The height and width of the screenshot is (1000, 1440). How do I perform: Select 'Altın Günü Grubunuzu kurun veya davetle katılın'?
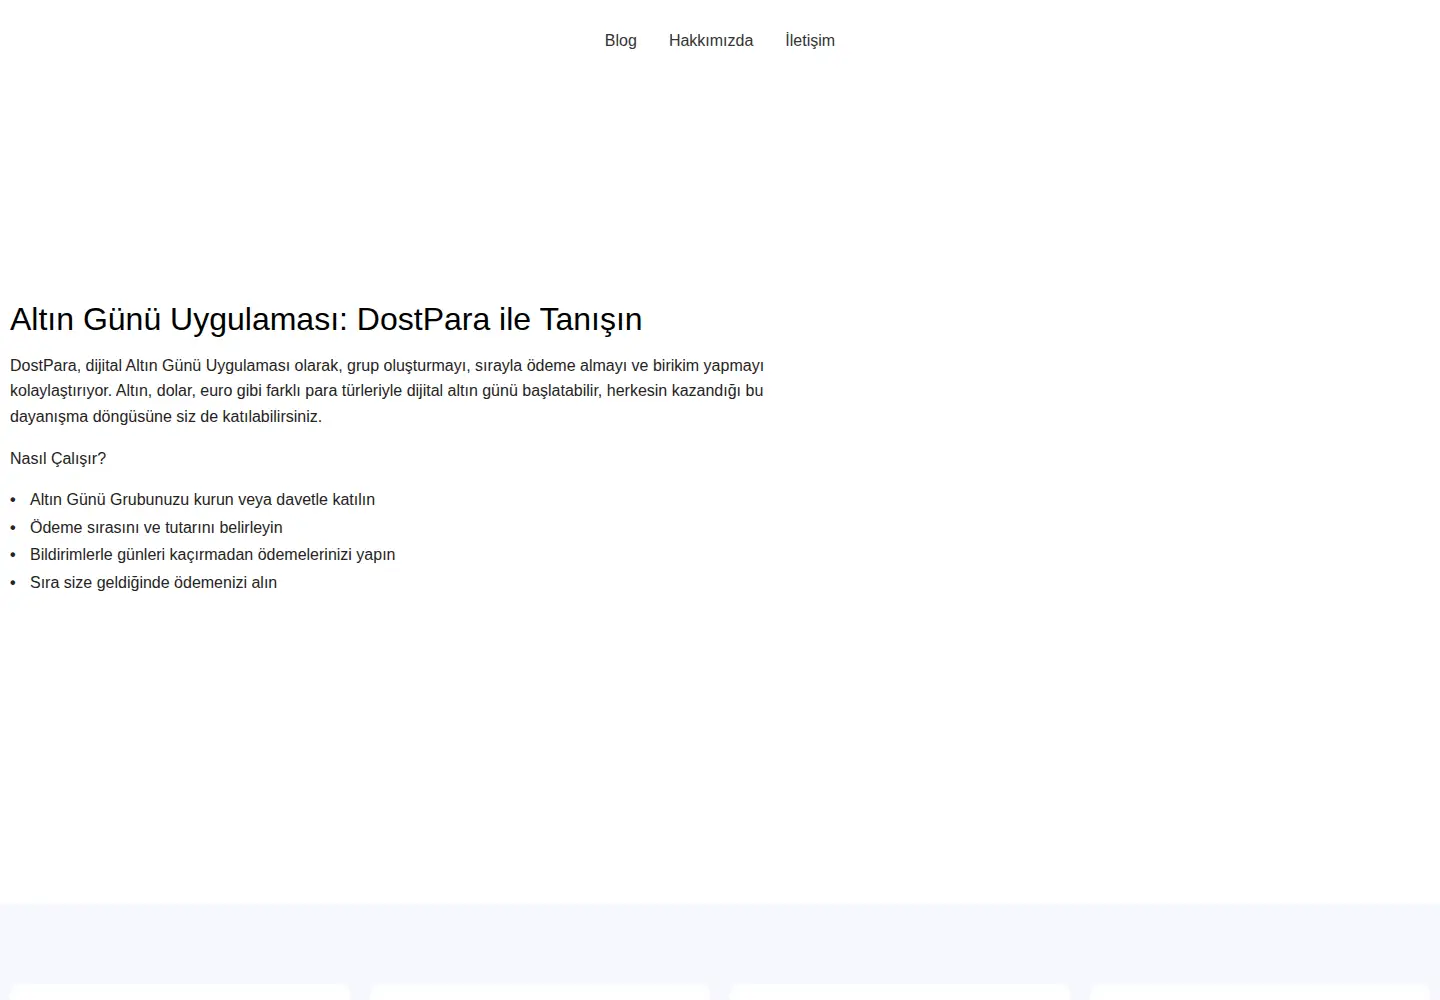coord(202,499)
